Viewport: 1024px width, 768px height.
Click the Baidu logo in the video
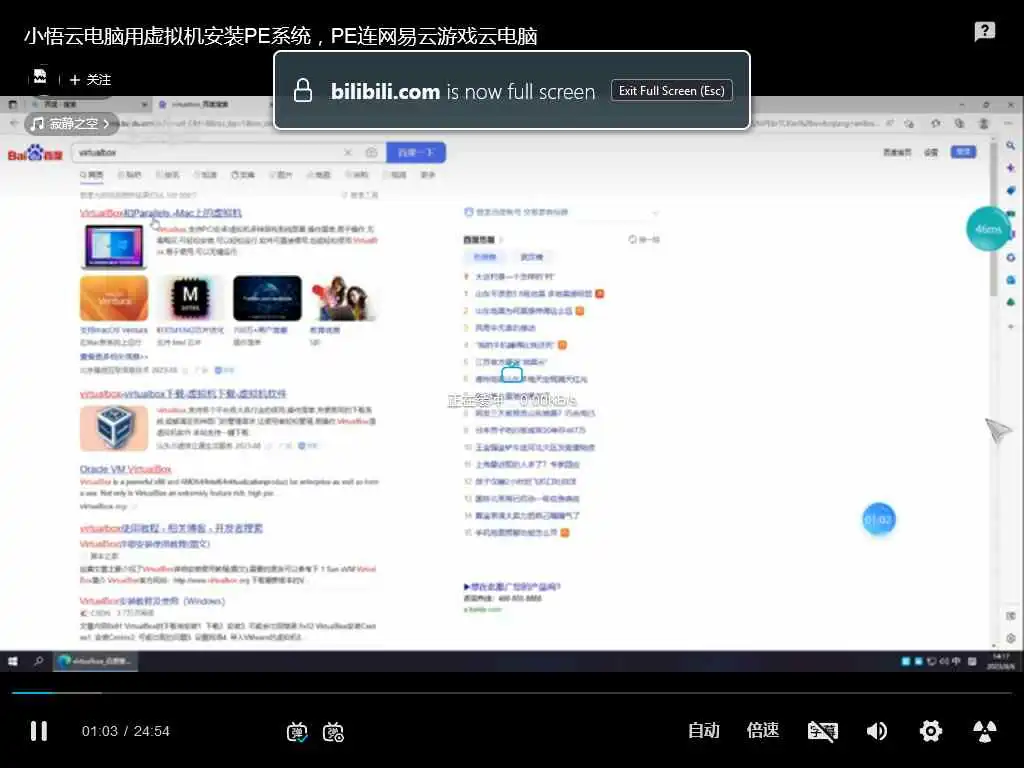(35, 154)
